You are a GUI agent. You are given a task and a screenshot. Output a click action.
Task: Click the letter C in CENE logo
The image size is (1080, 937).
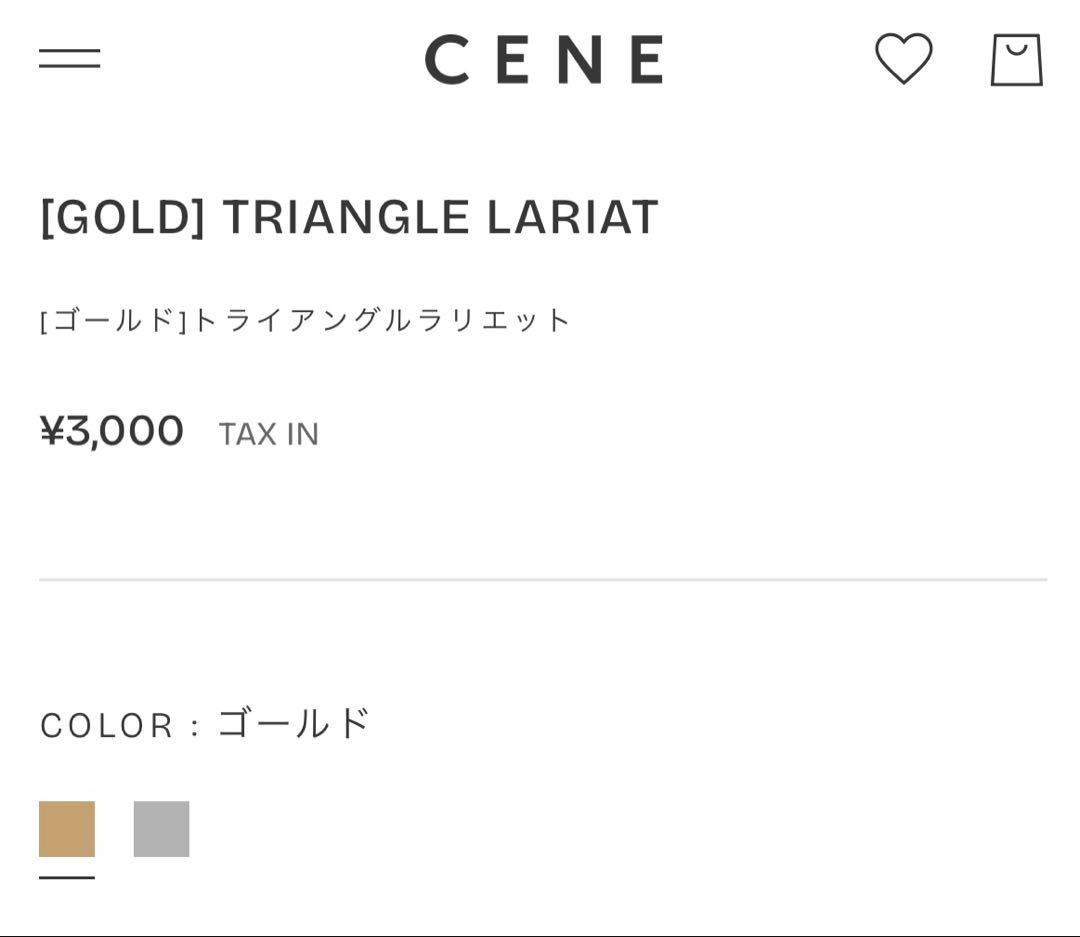click(448, 59)
